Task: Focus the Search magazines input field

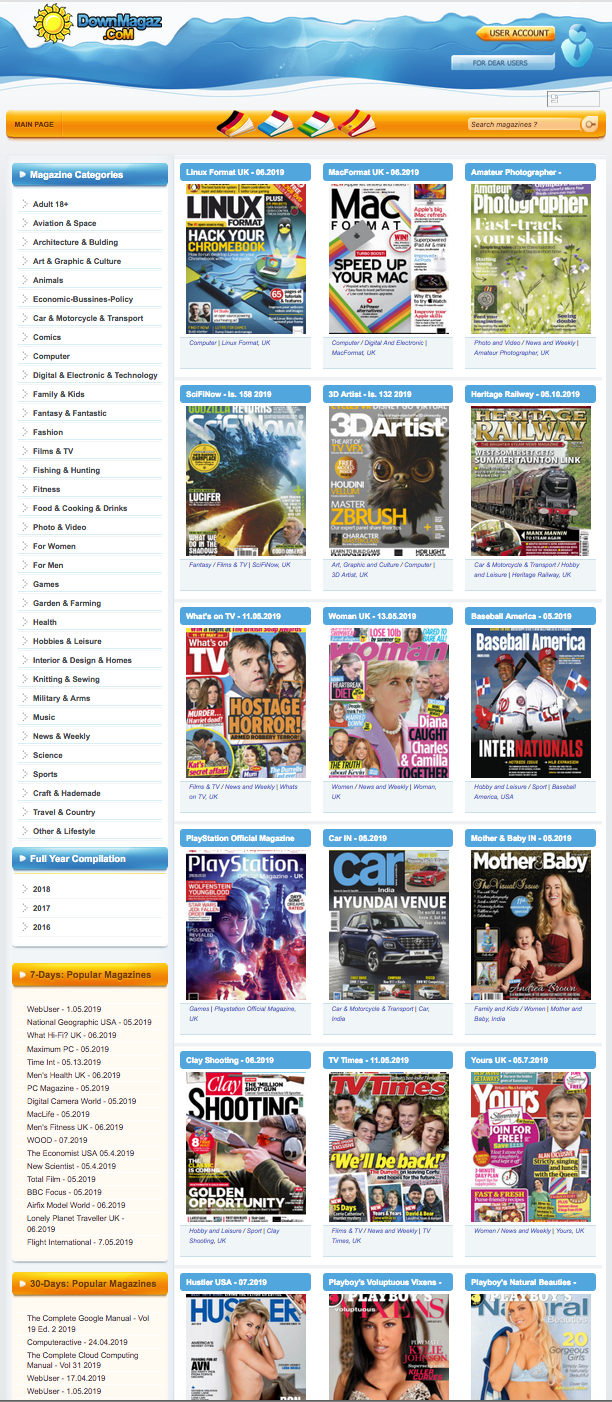Action: (x=523, y=124)
